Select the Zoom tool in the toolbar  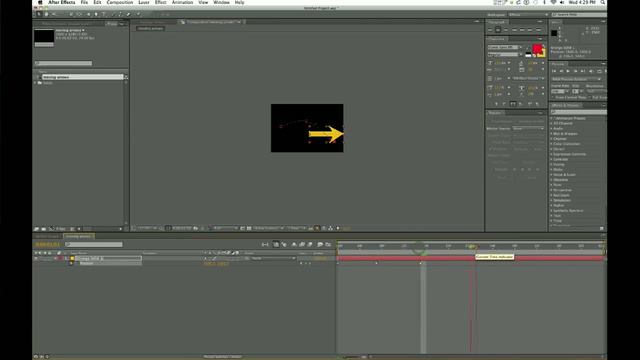tap(53, 14)
